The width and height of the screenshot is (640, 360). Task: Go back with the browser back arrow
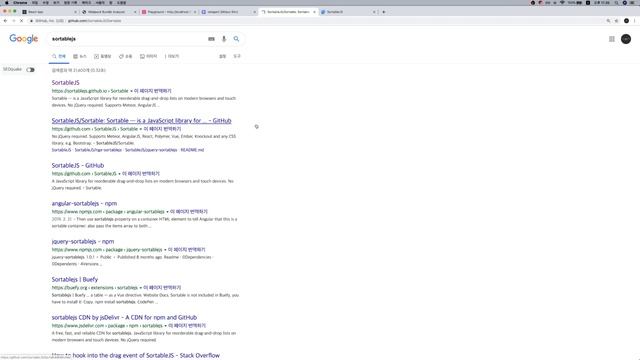click(x=5, y=20)
